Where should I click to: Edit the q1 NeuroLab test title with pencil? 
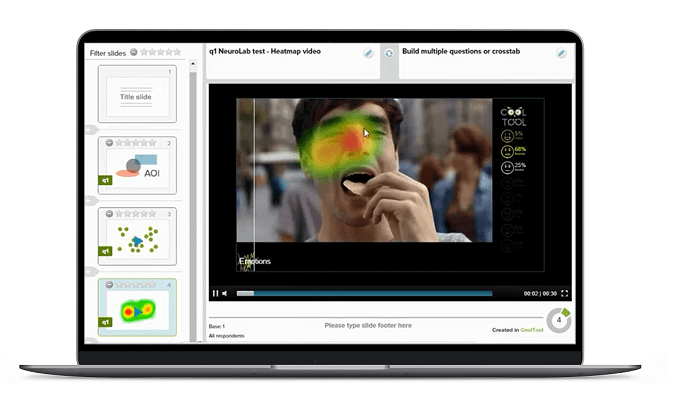click(x=368, y=53)
